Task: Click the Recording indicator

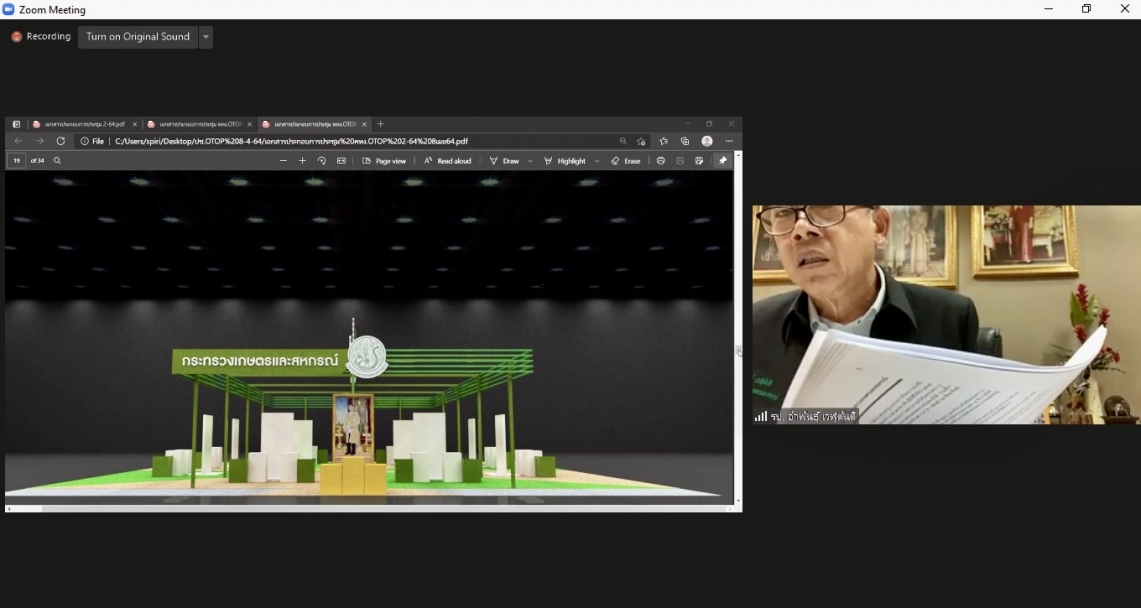Action: (41, 36)
